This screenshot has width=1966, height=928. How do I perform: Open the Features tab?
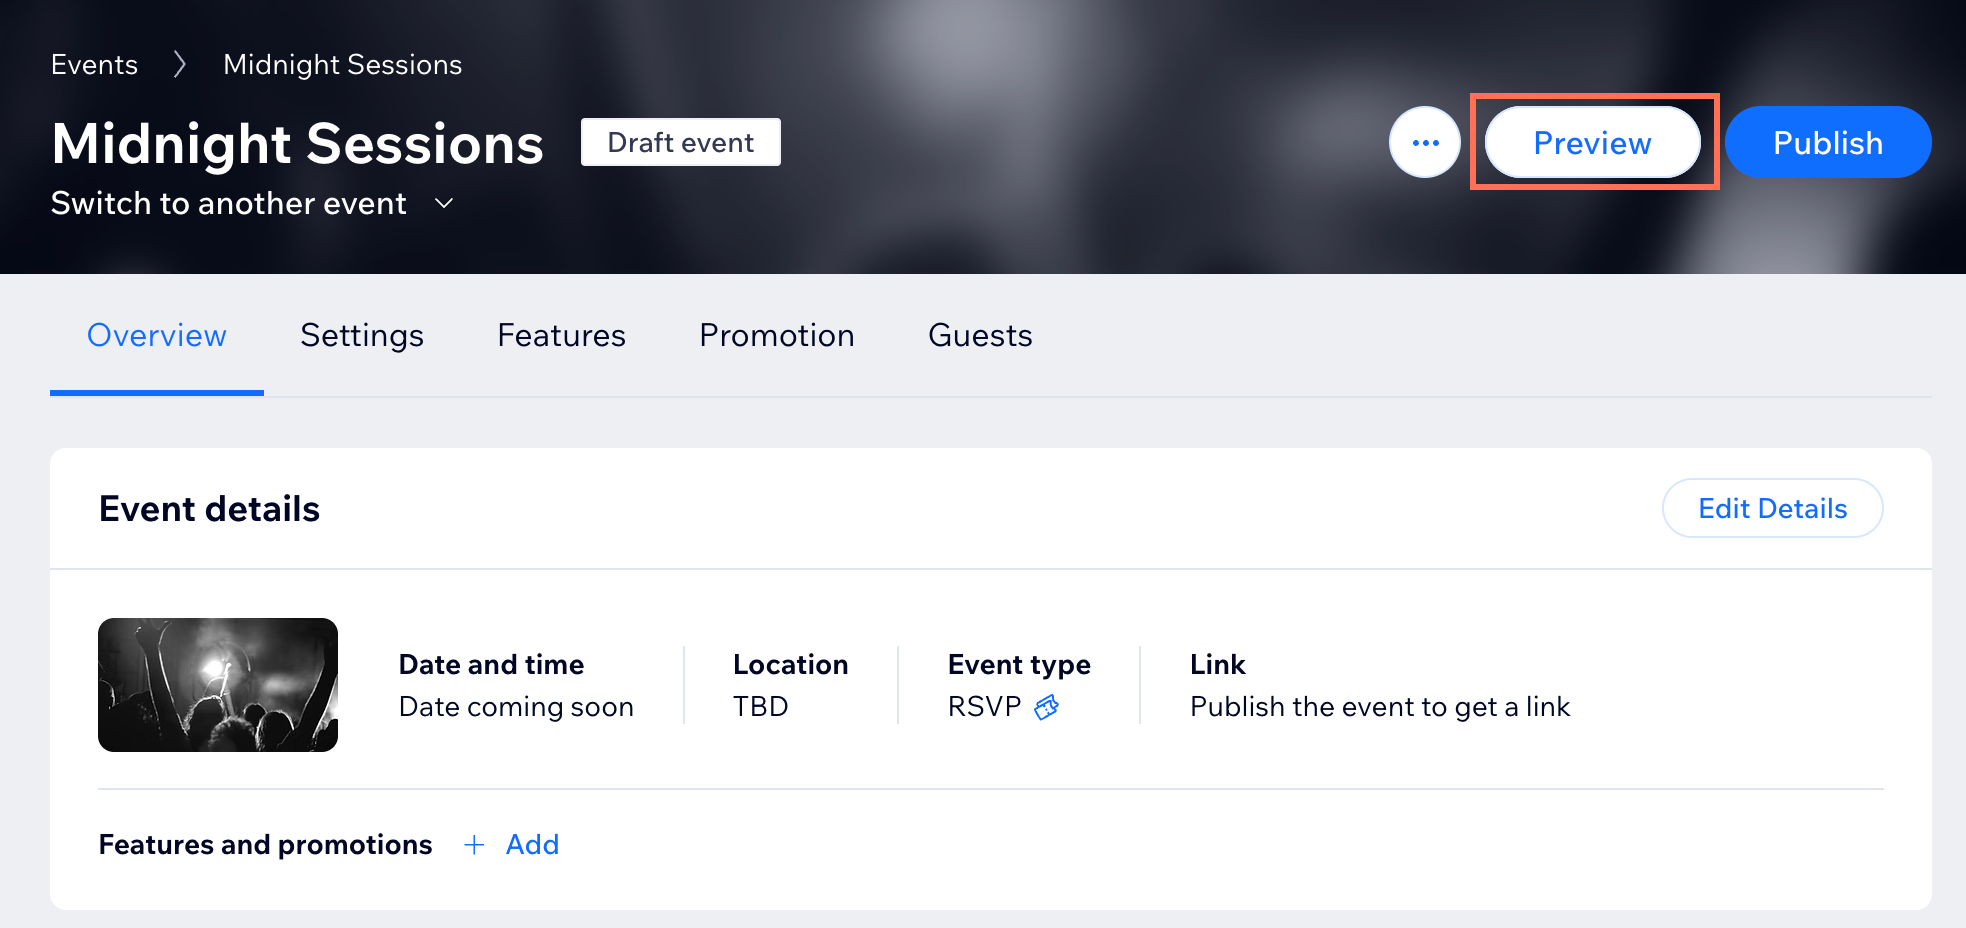pyautogui.click(x=562, y=335)
